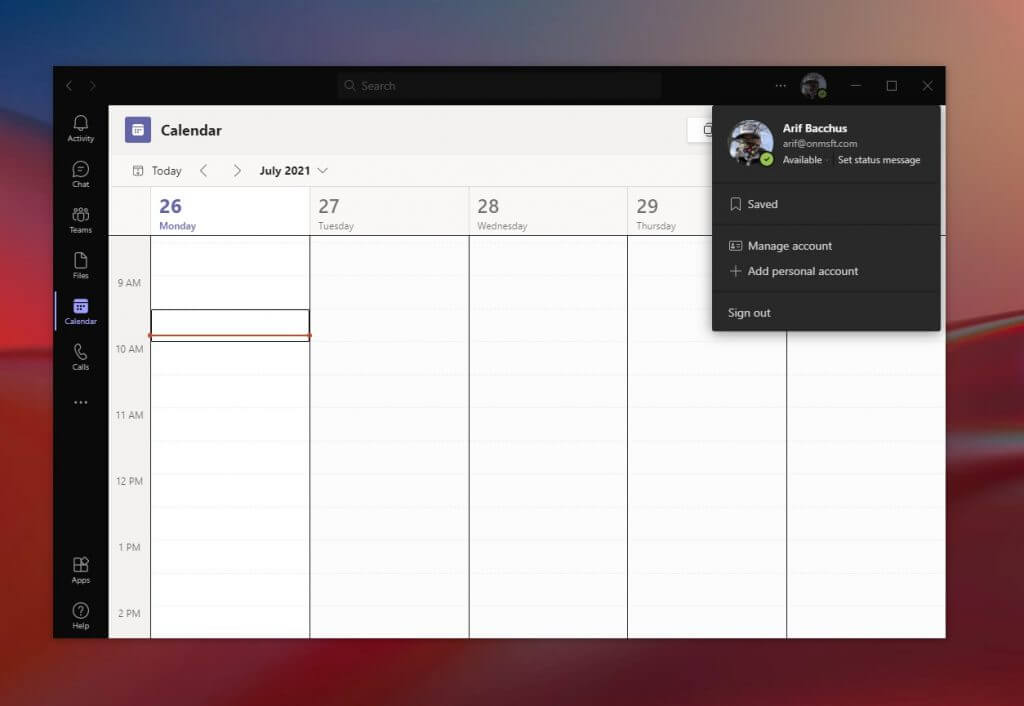
Task: Go to next week arrow
Action: click(x=237, y=170)
